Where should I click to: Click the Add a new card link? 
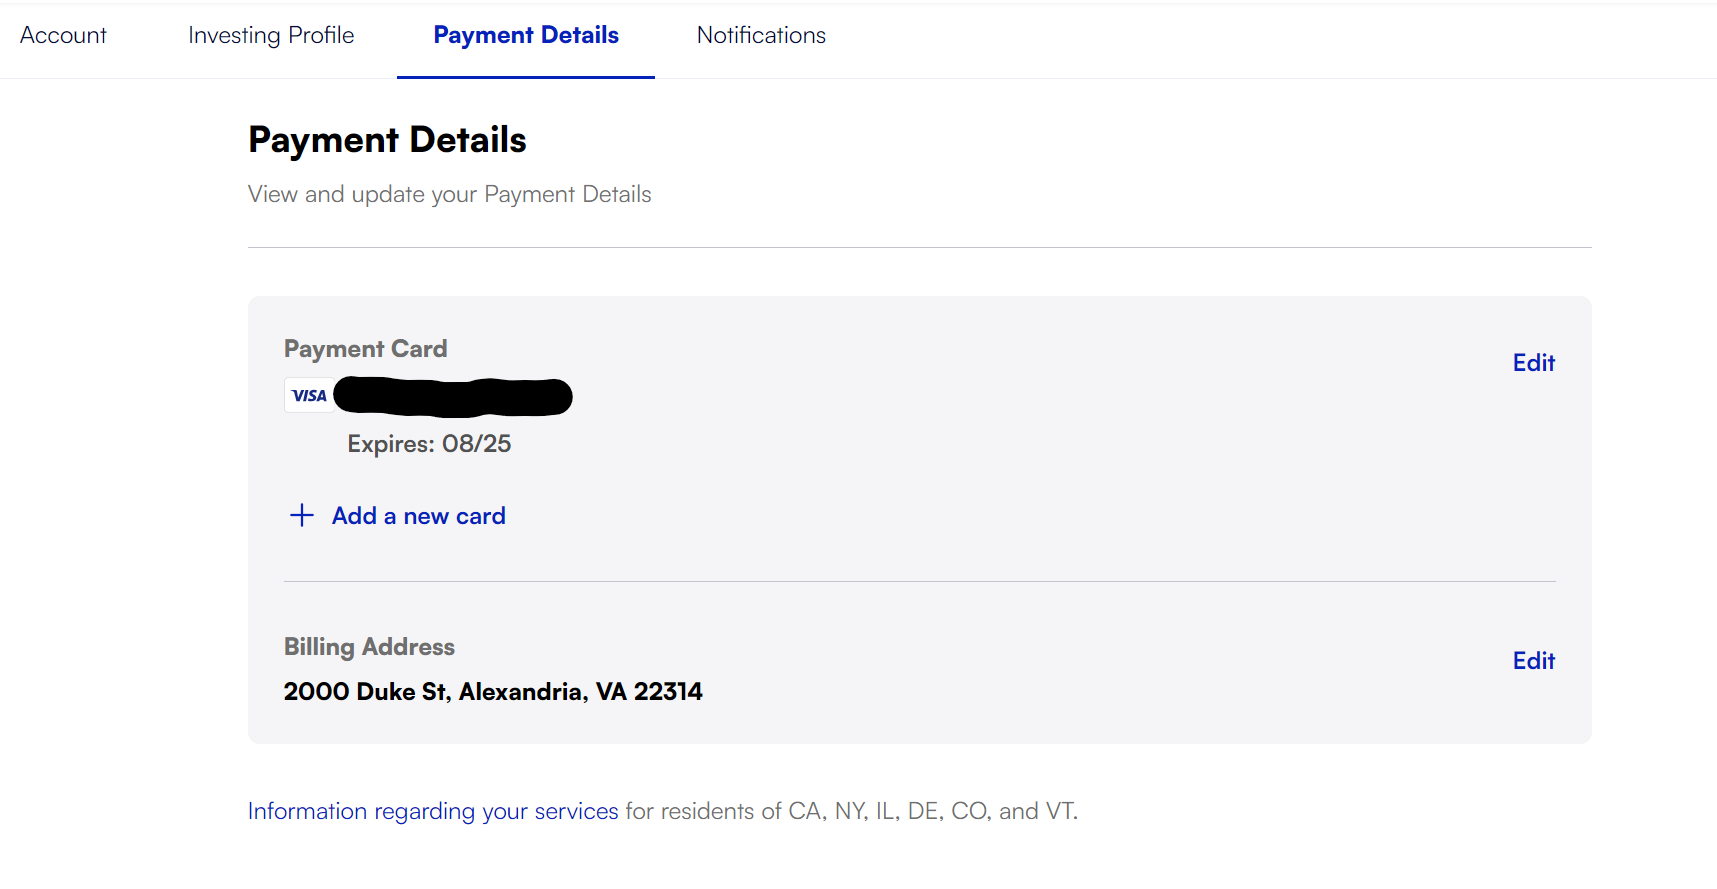point(419,516)
